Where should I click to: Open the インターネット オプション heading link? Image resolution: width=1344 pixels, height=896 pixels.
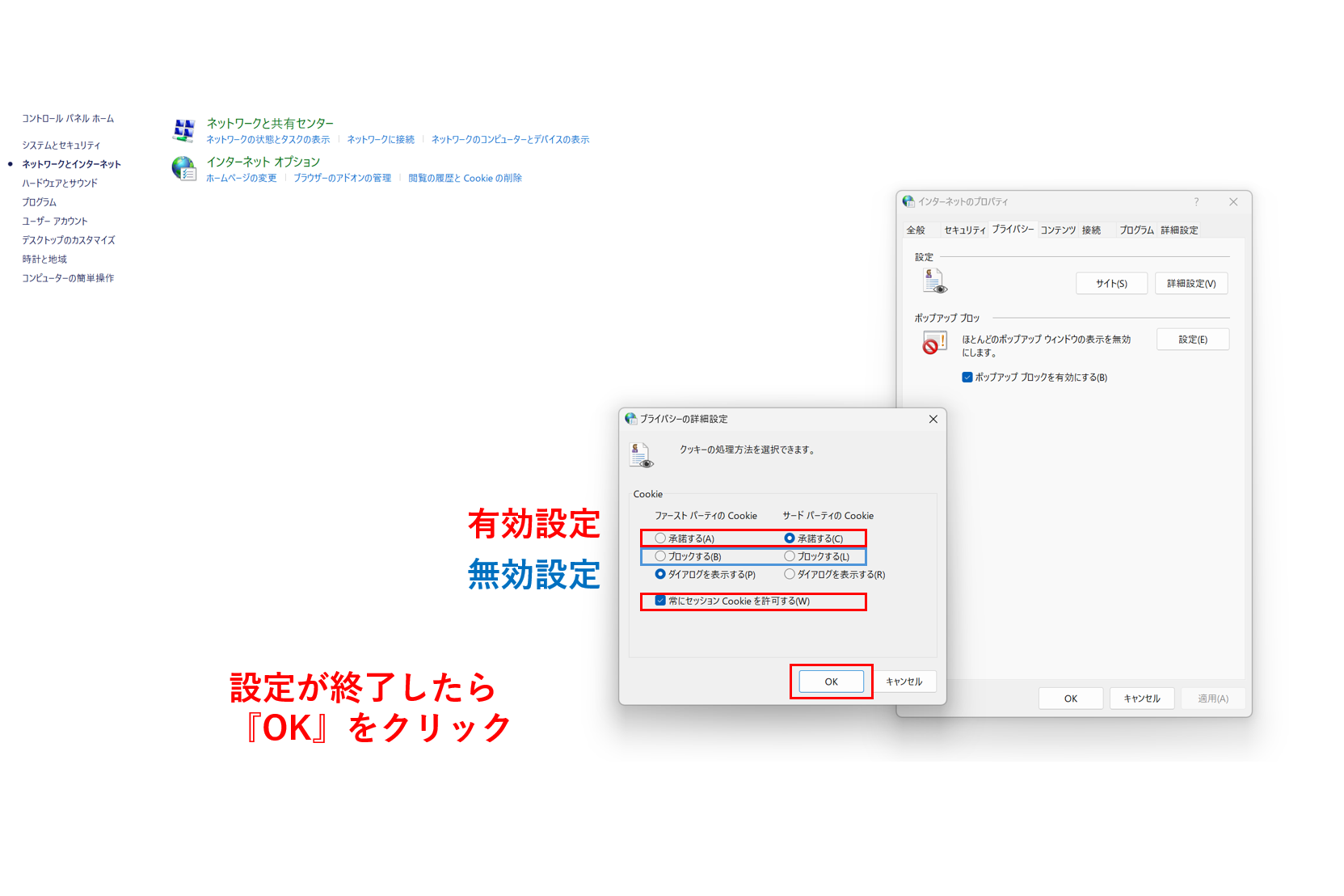[x=263, y=161]
